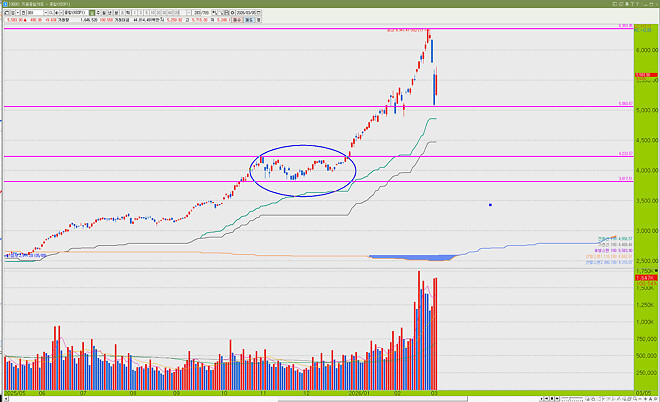The height and width of the screenshot is (402, 660).
Task: Click the pin icon in title bar
Action: (627, 4)
